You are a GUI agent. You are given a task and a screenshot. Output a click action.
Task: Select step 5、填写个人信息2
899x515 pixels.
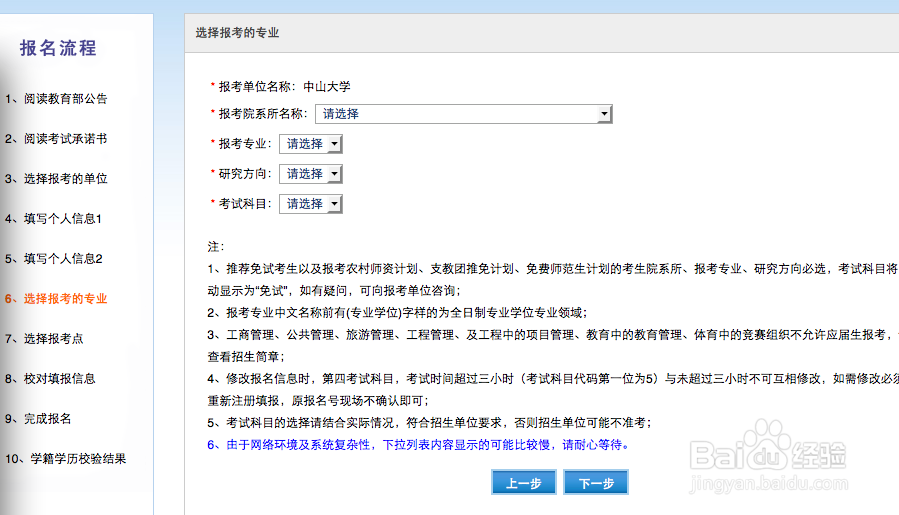pos(53,259)
